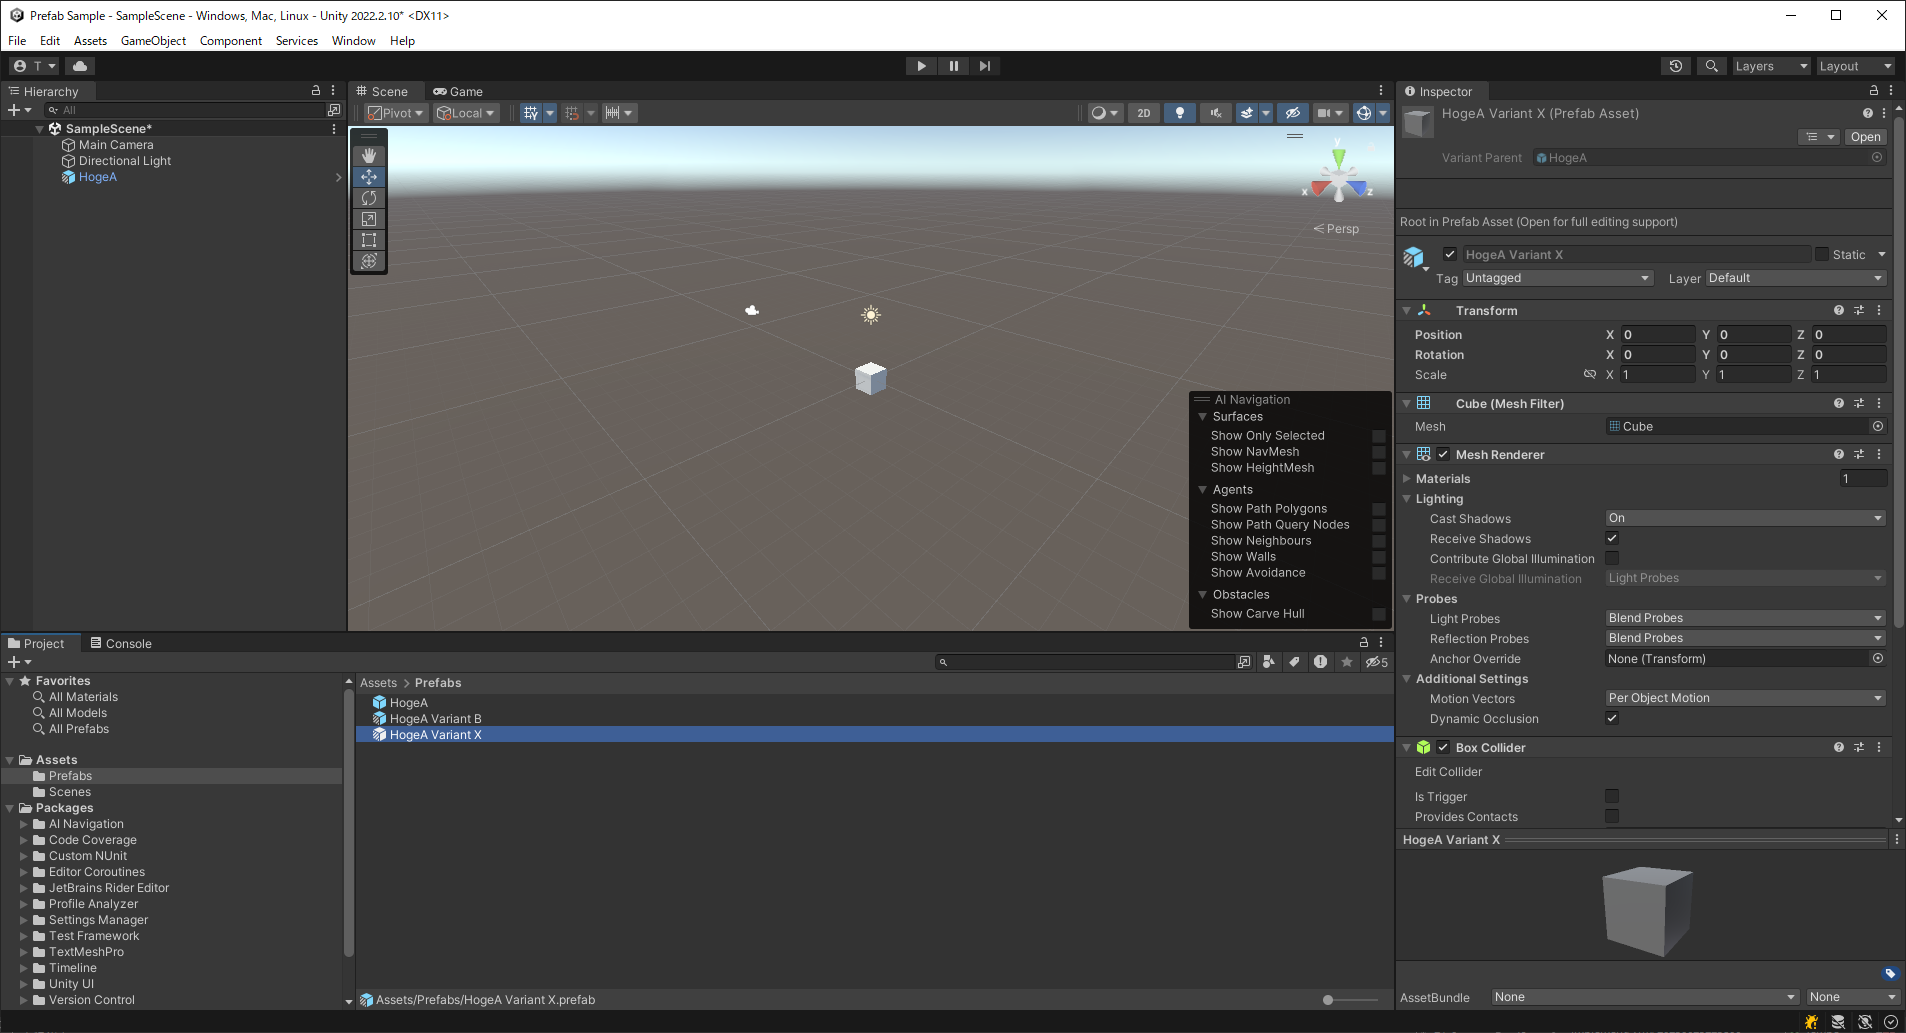Click the Mesh object picker icon
The width and height of the screenshot is (1906, 1033).
point(1878,426)
